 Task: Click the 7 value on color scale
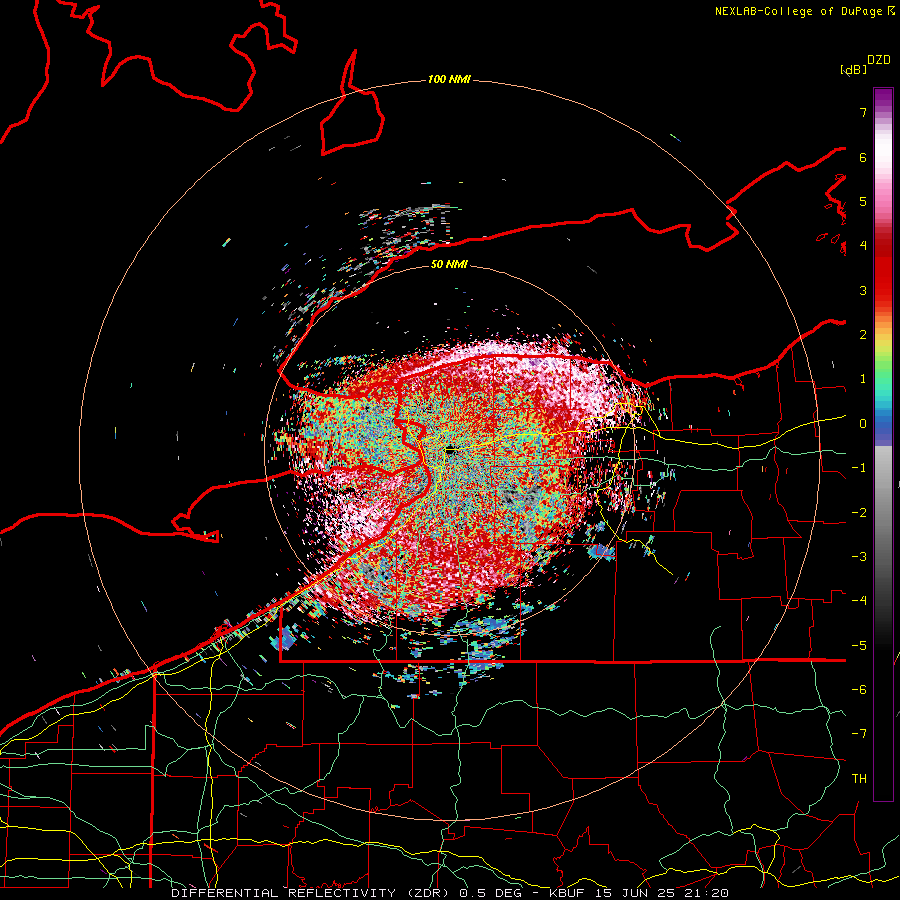point(863,112)
